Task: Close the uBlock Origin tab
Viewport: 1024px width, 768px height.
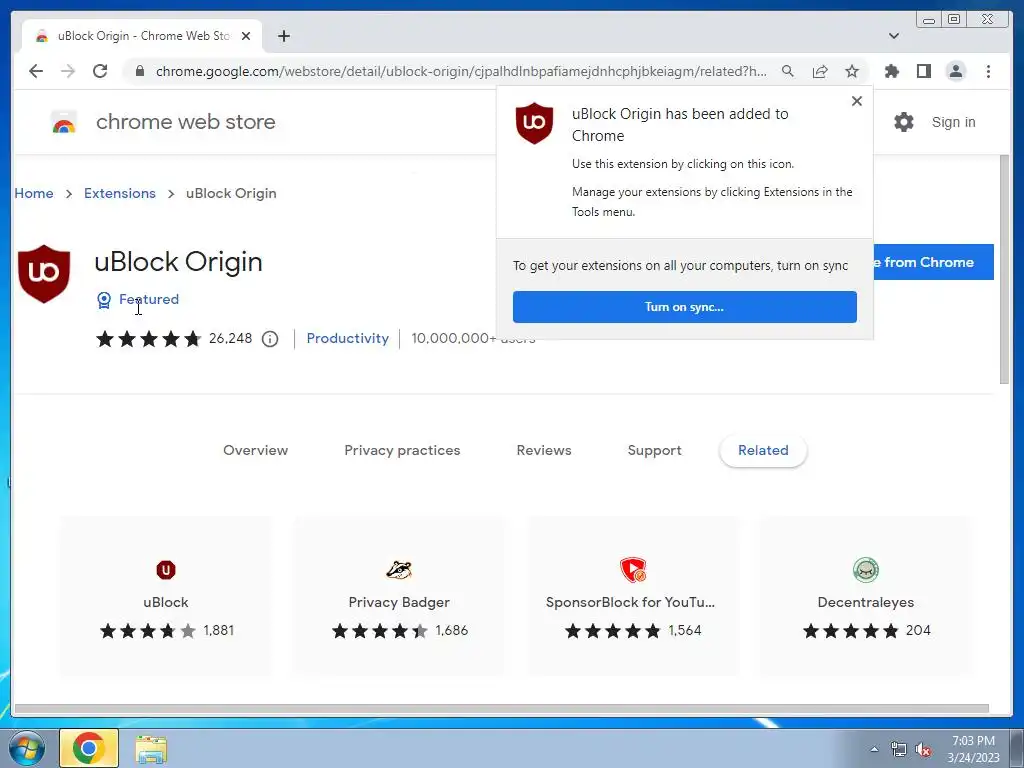Action: (246, 36)
